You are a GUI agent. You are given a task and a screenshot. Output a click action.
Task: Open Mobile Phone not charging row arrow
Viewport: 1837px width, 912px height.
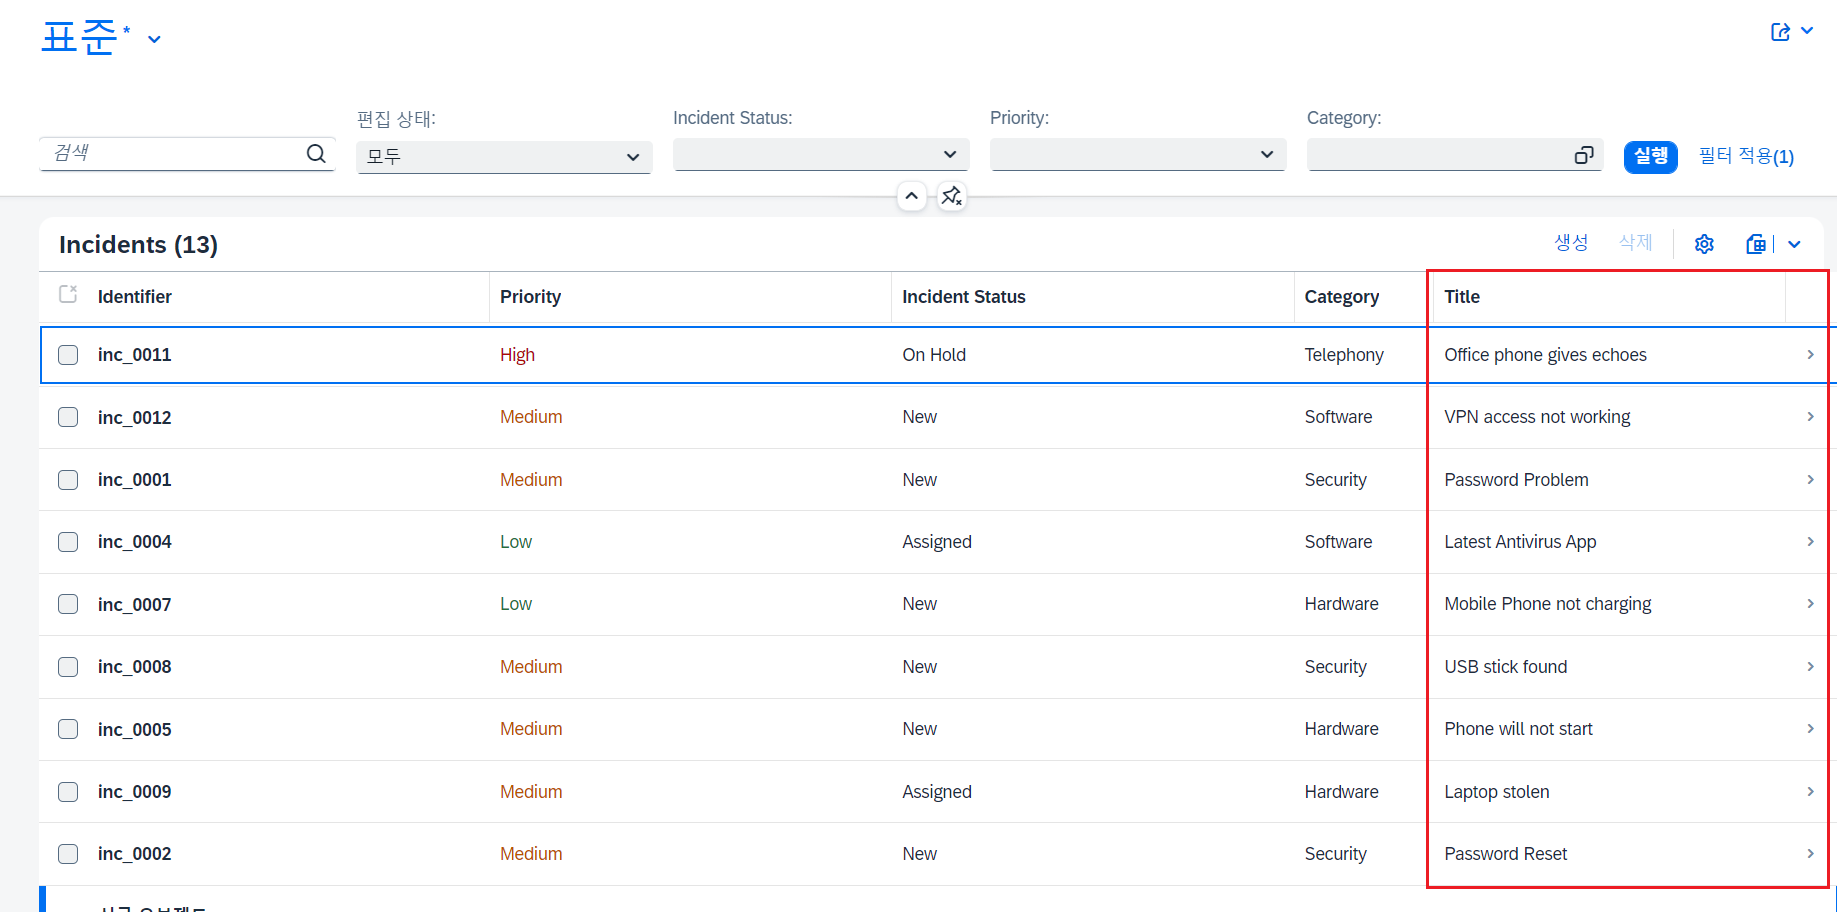tap(1810, 604)
